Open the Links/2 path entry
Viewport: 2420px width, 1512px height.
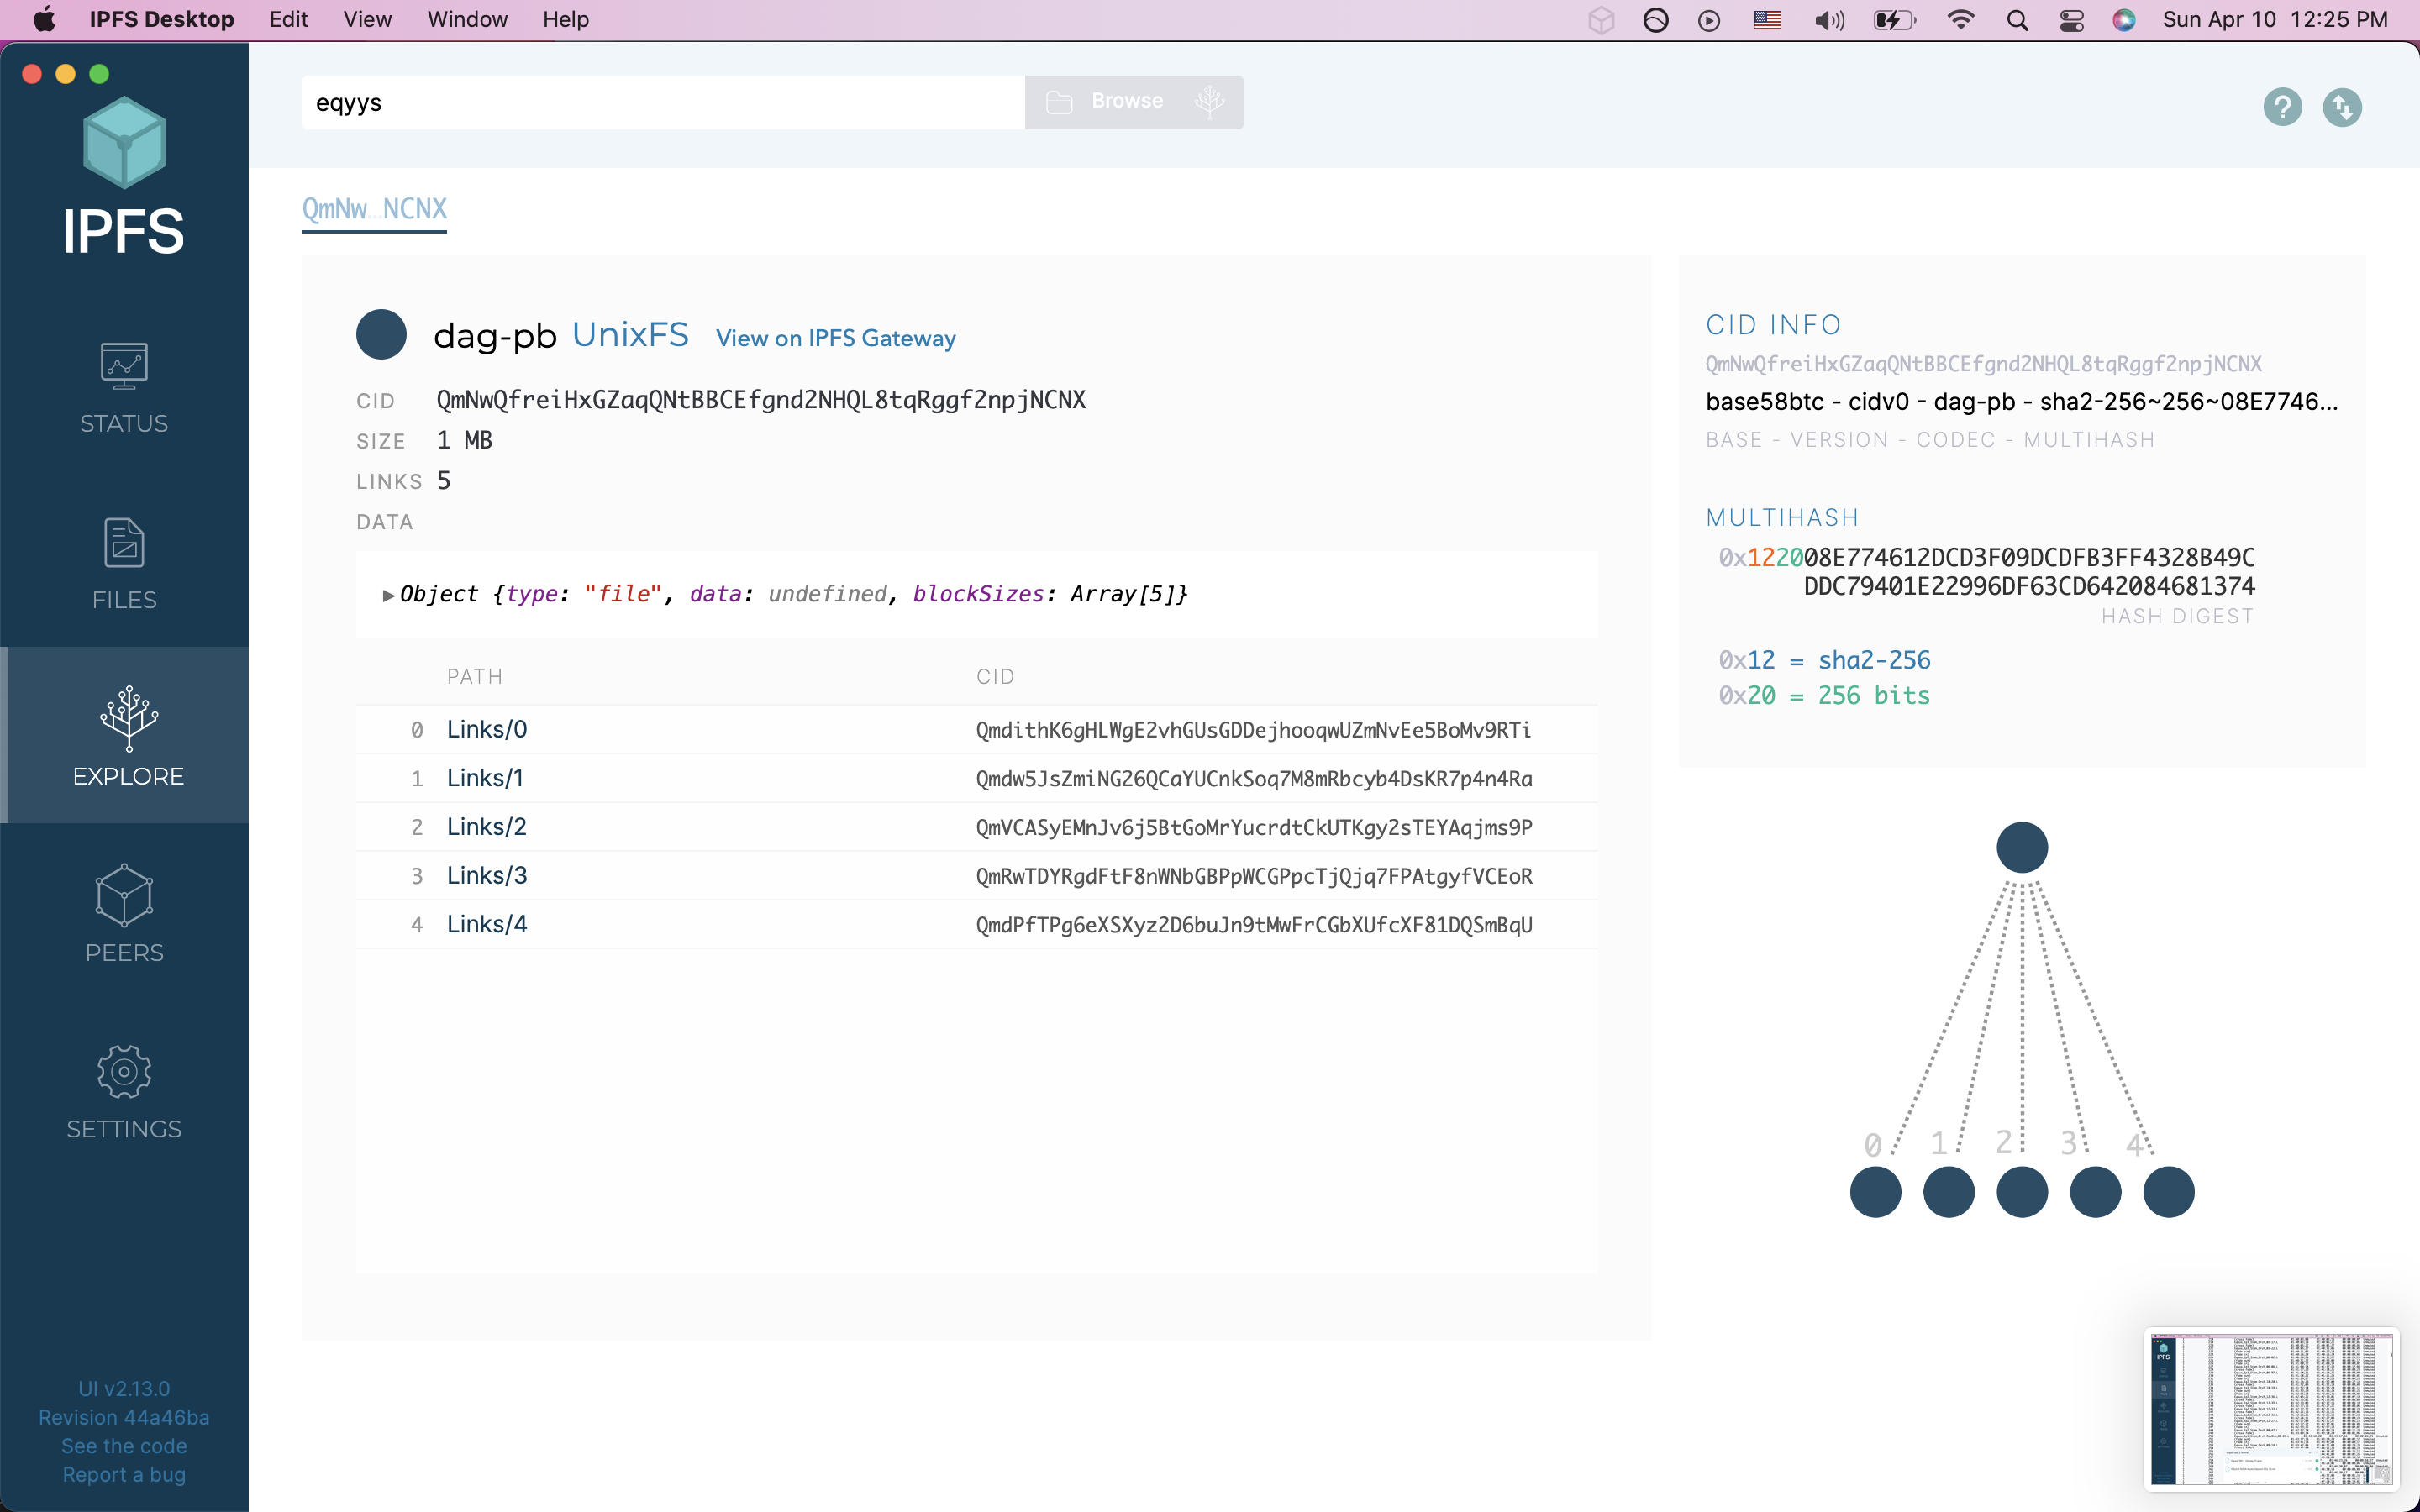pyautogui.click(x=486, y=827)
